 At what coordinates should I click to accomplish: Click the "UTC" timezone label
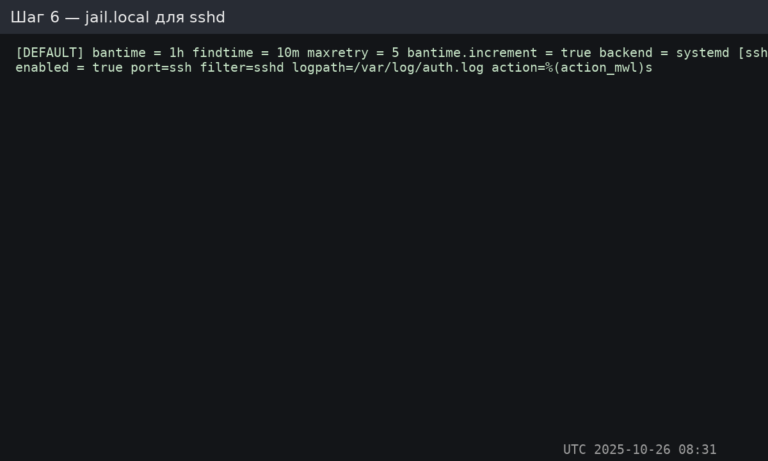click(575, 449)
